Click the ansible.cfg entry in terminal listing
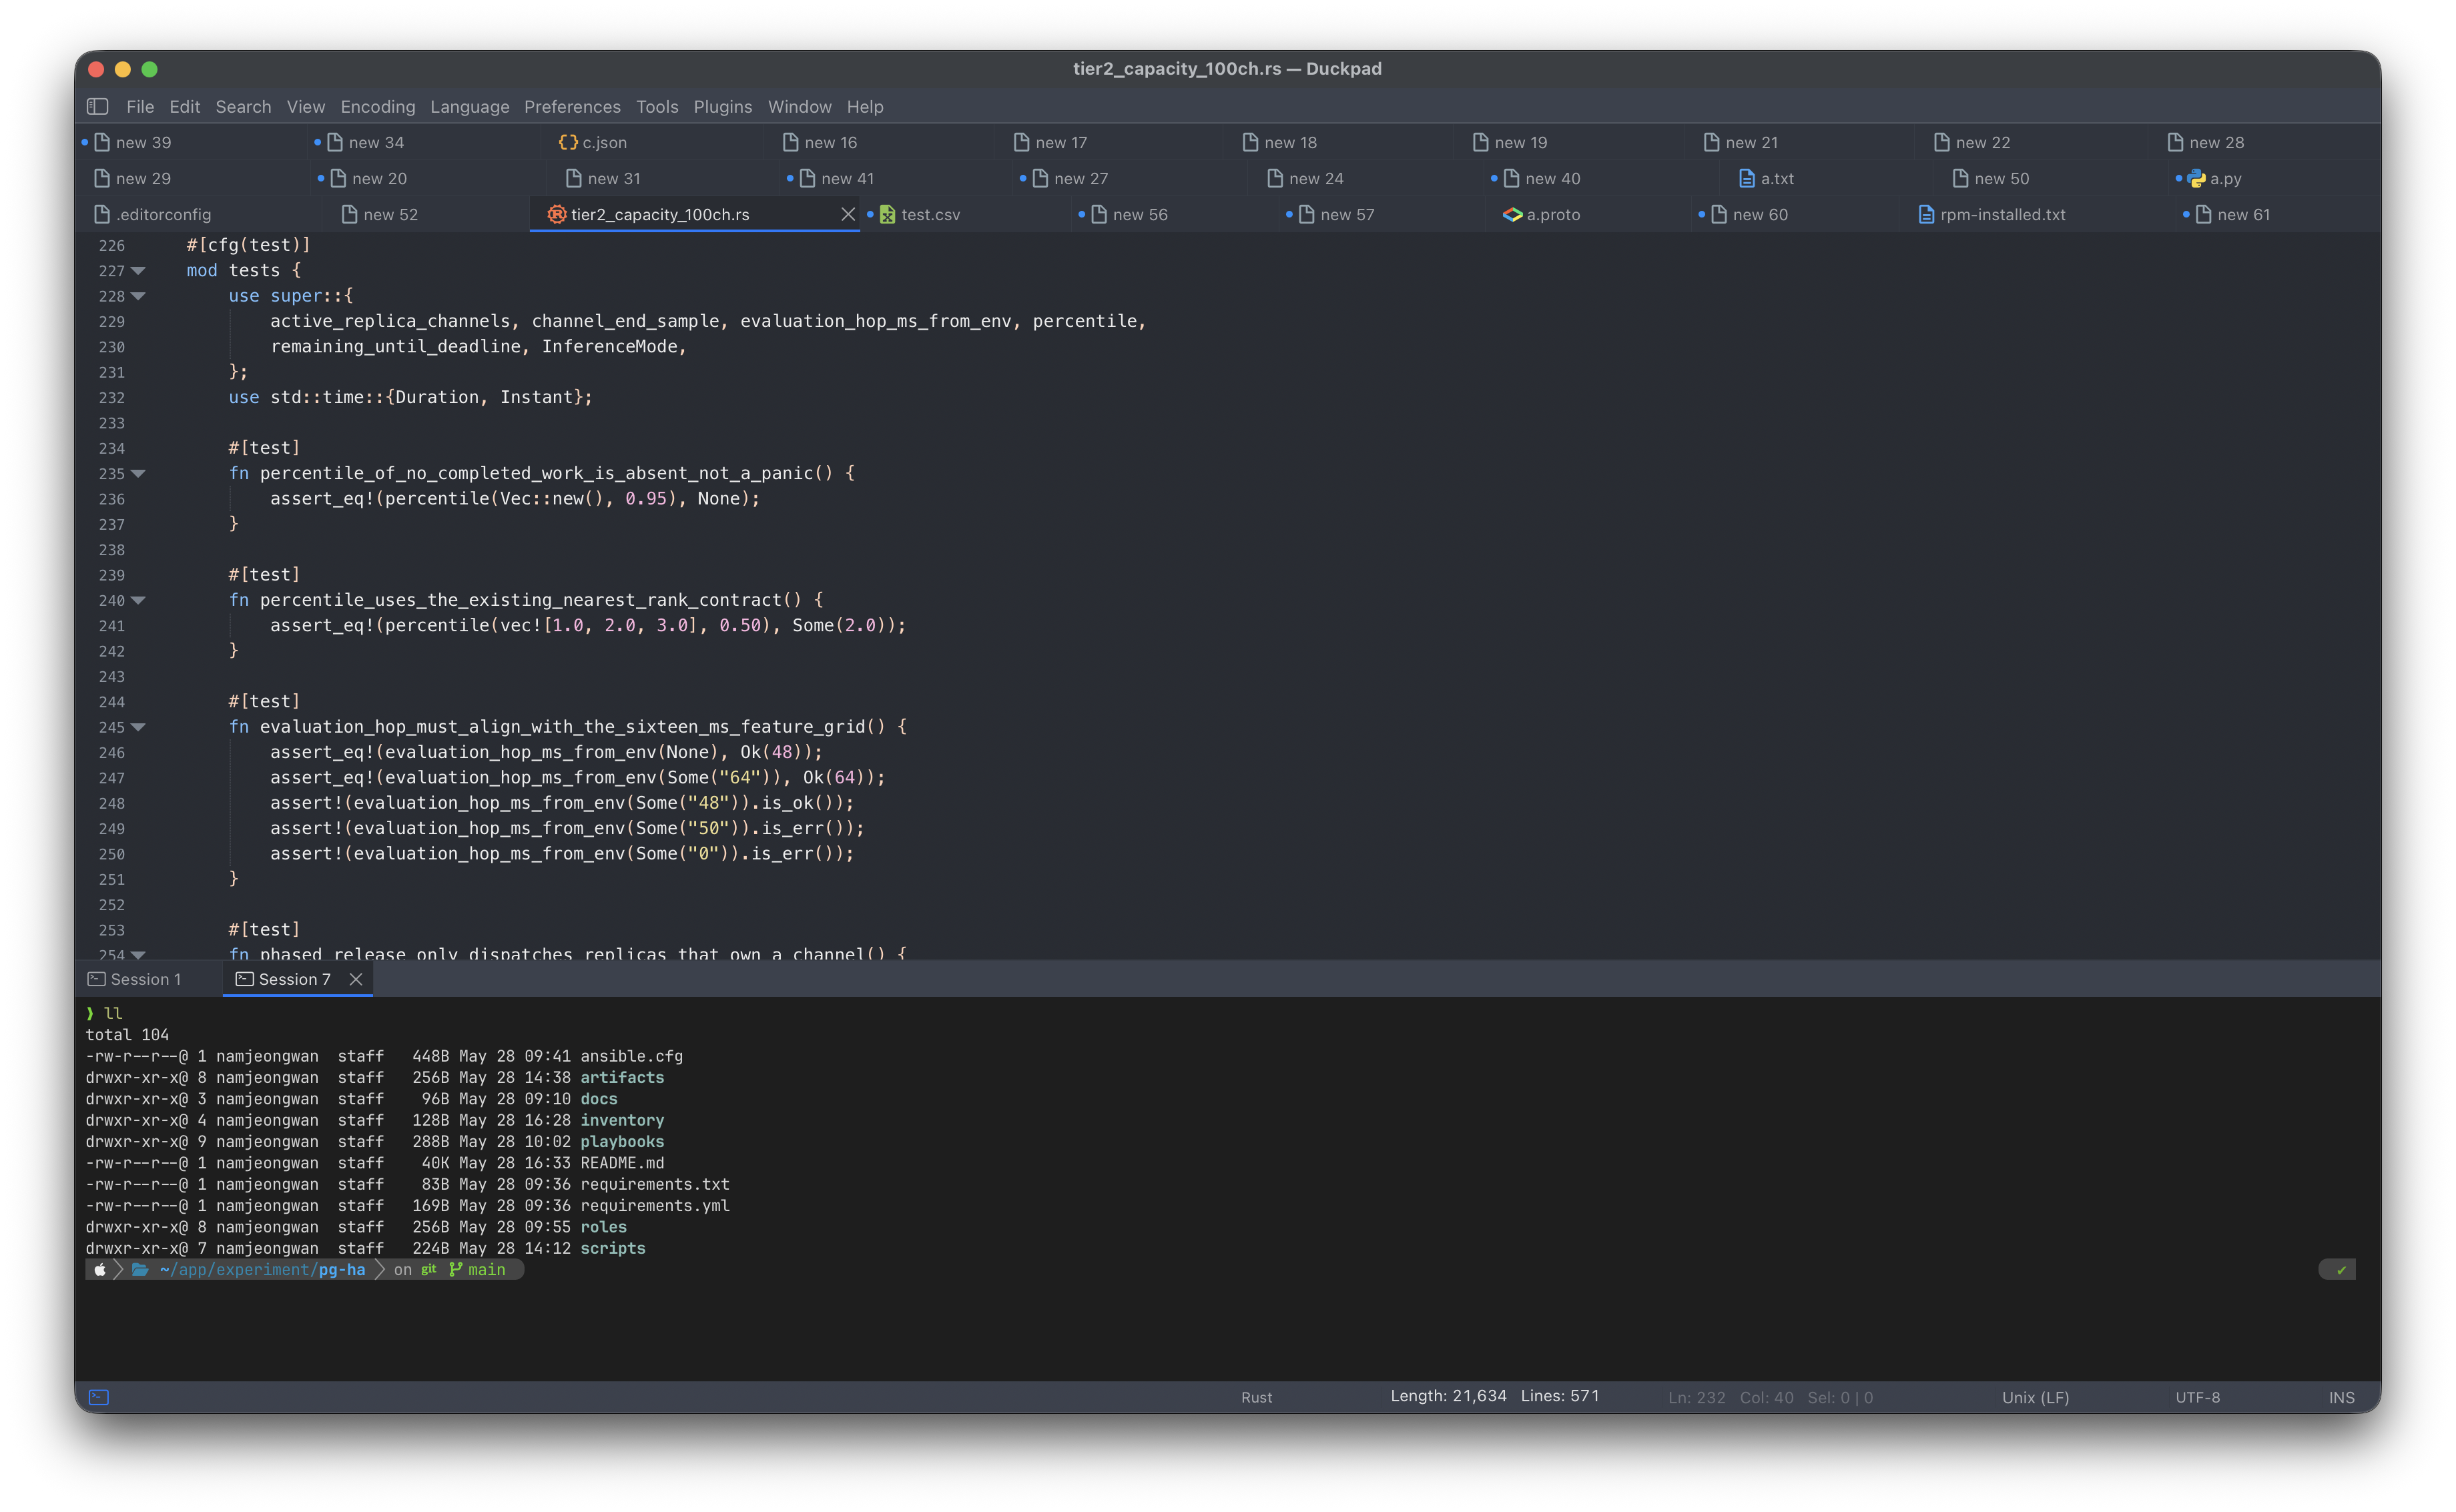Screen dimensions: 2456x1512 (632, 1056)
